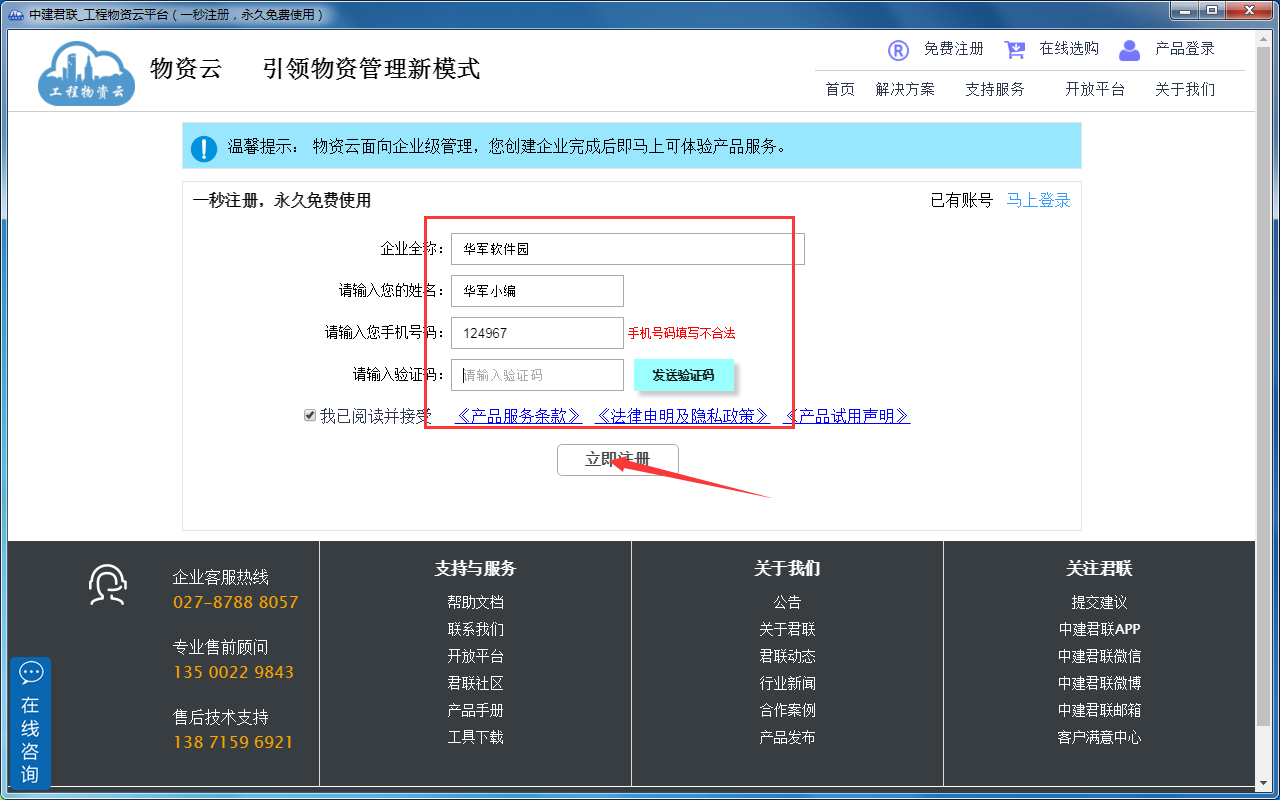This screenshot has width=1280, height=800.
Task: Open the 《产品服务条款》 link
Action: click(518, 416)
